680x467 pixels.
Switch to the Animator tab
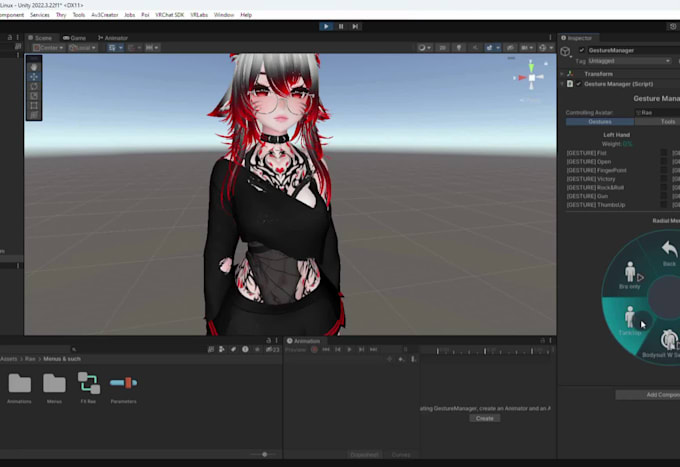pos(113,38)
